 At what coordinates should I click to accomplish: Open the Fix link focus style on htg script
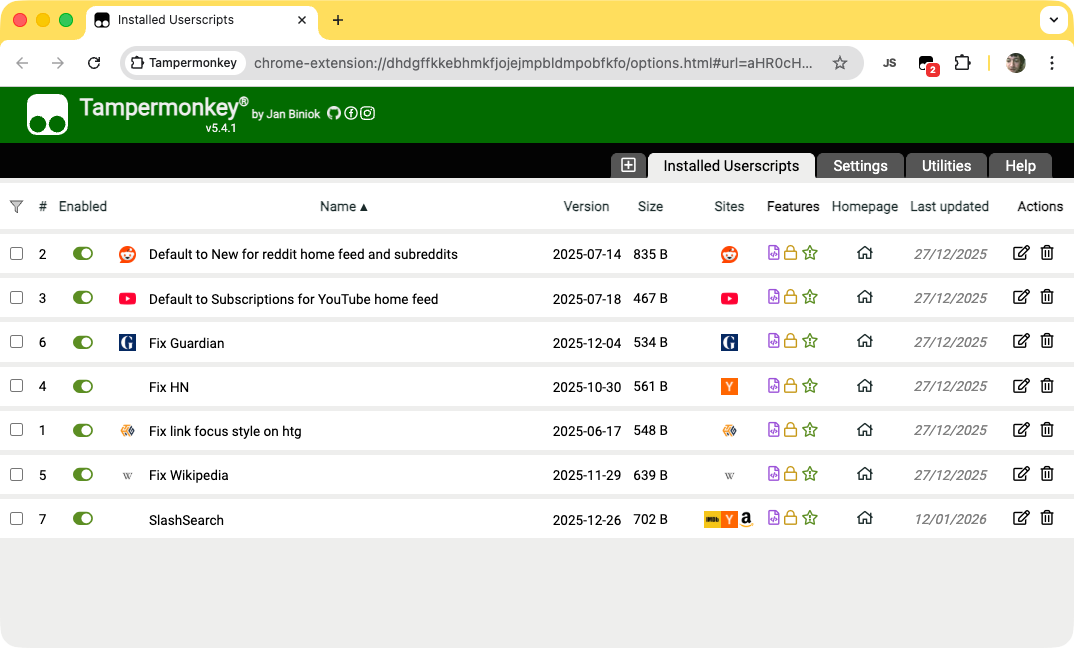click(225, 431)
